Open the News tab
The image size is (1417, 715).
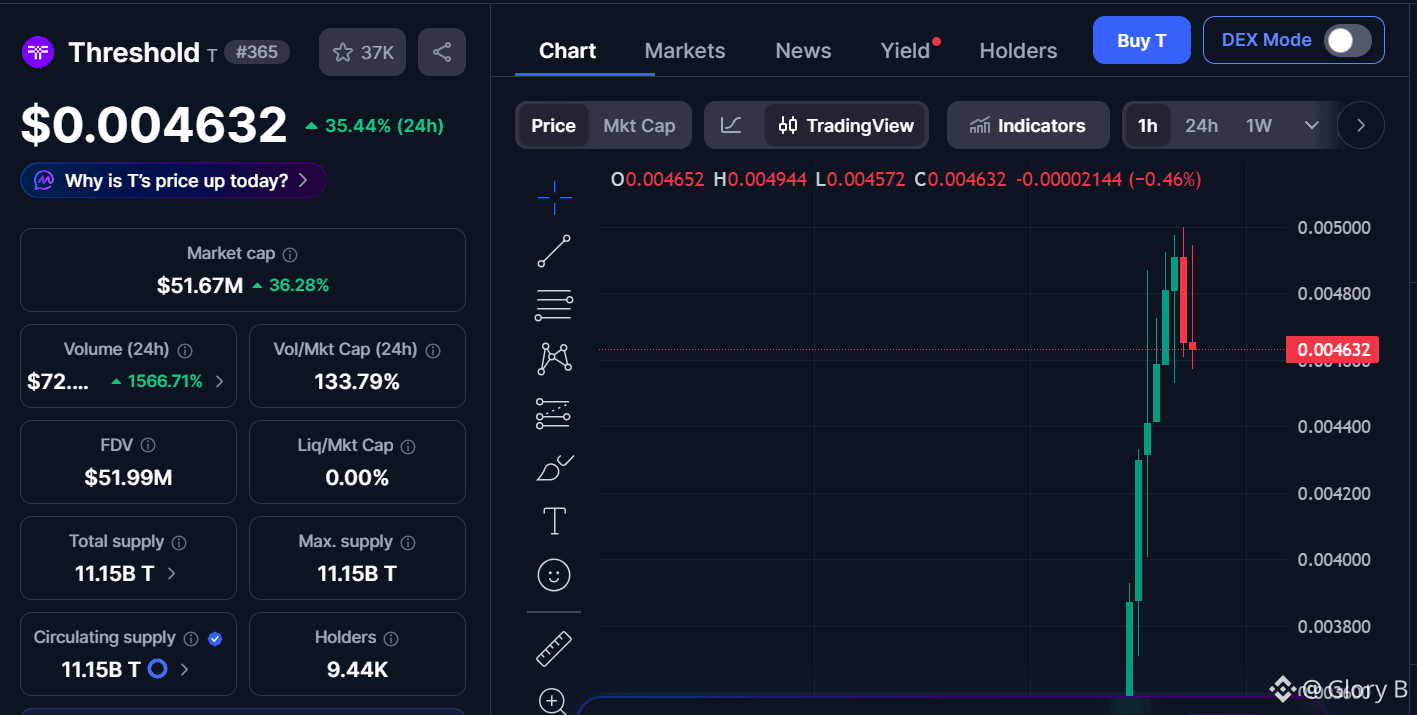(x=803, y=50)
